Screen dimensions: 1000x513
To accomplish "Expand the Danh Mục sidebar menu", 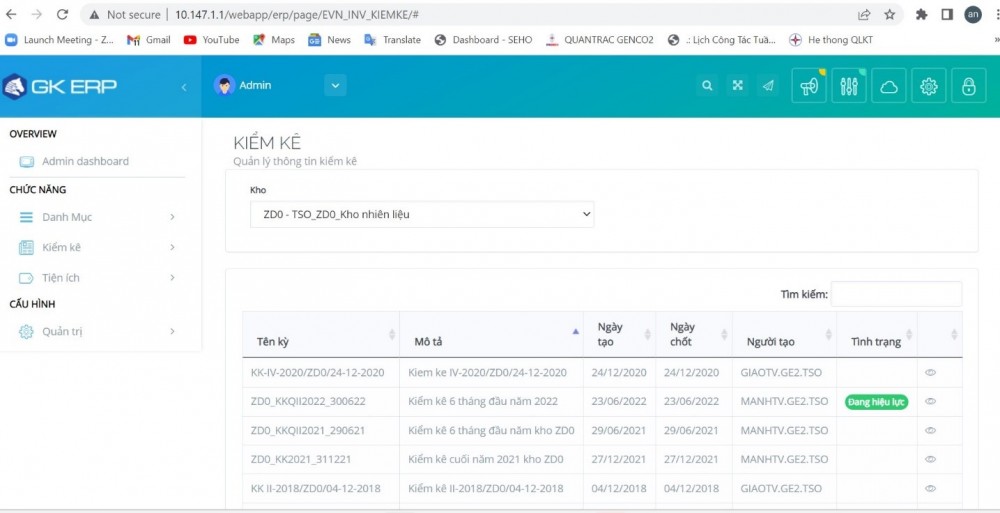I will click(96, 217).
